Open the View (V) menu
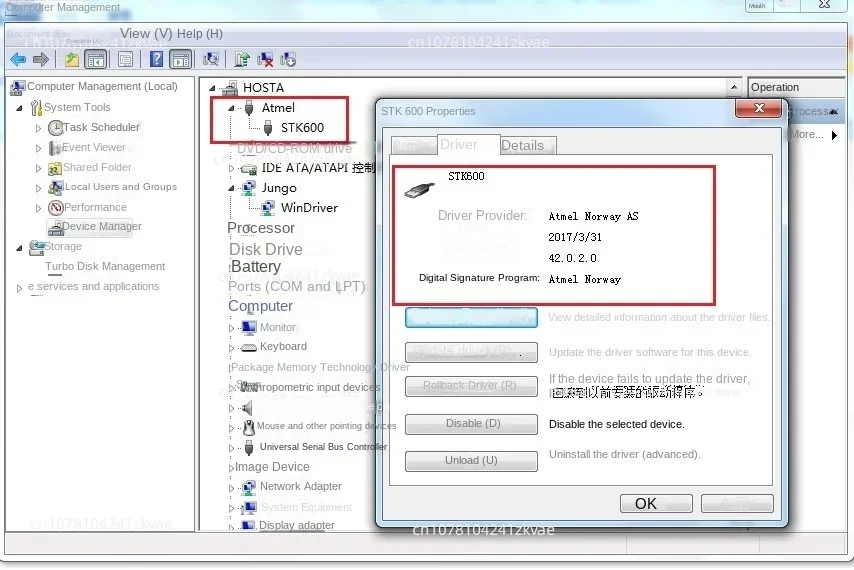The image size is (854, 570). click(x=146, y=34)
